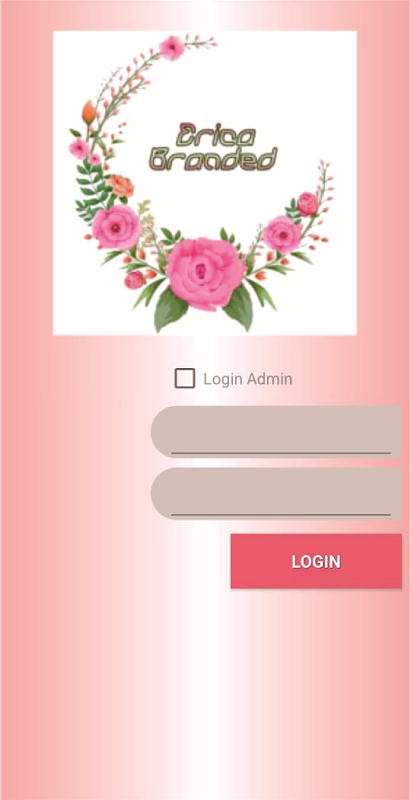Click the tiny pink rosebud beside the center rose

[134, 280]
